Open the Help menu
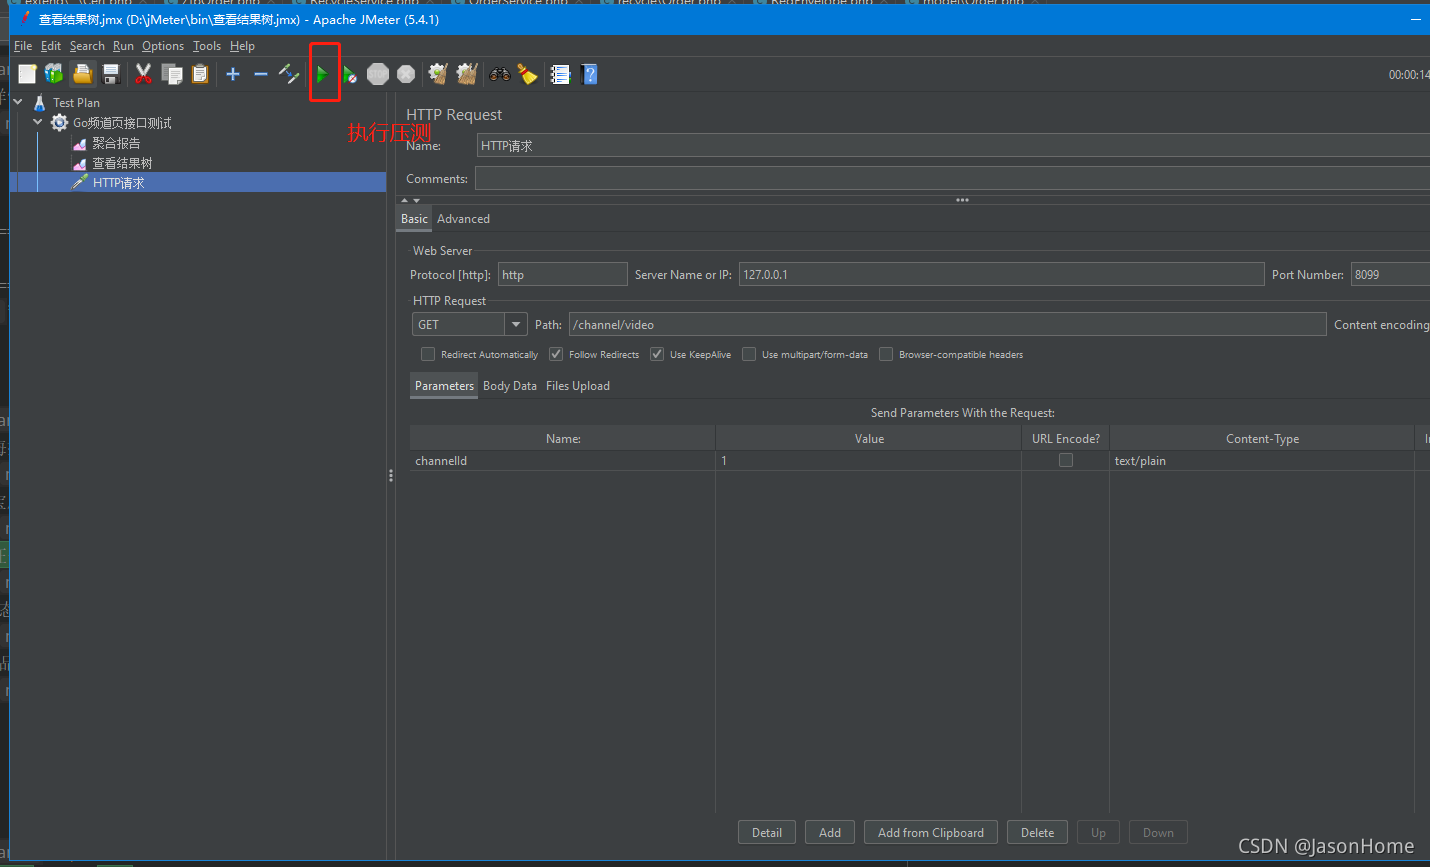The height and width of the screenshot is (867, 1430). tap(242, 46)
